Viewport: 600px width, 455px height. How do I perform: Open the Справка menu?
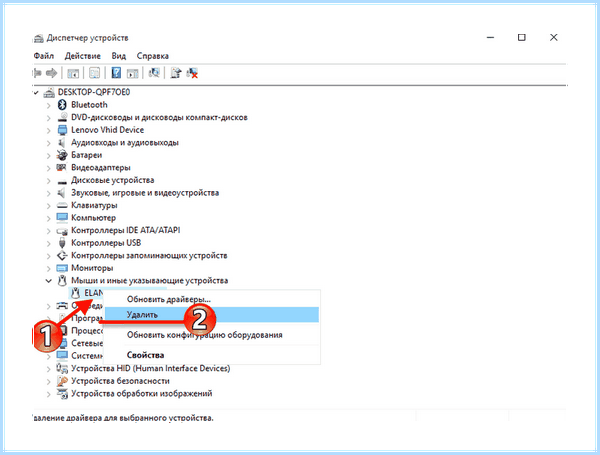coord(153,56)
